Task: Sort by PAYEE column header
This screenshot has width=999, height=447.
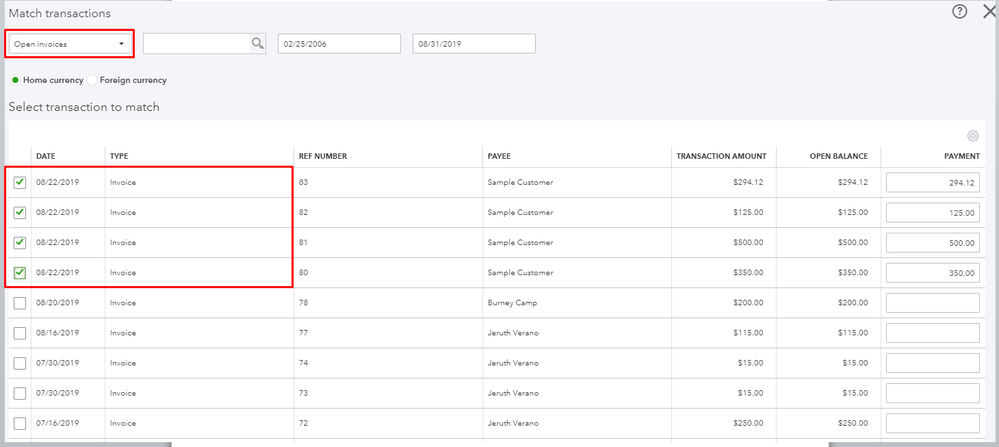Action: (502, 156)
